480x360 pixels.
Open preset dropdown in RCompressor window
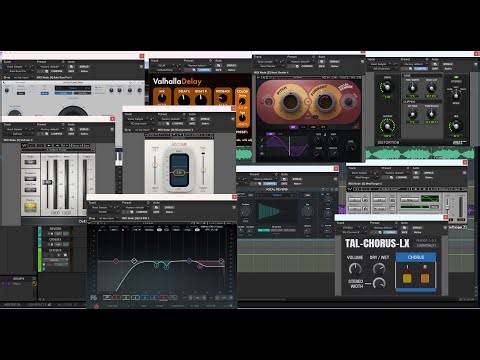coord(172,119)
